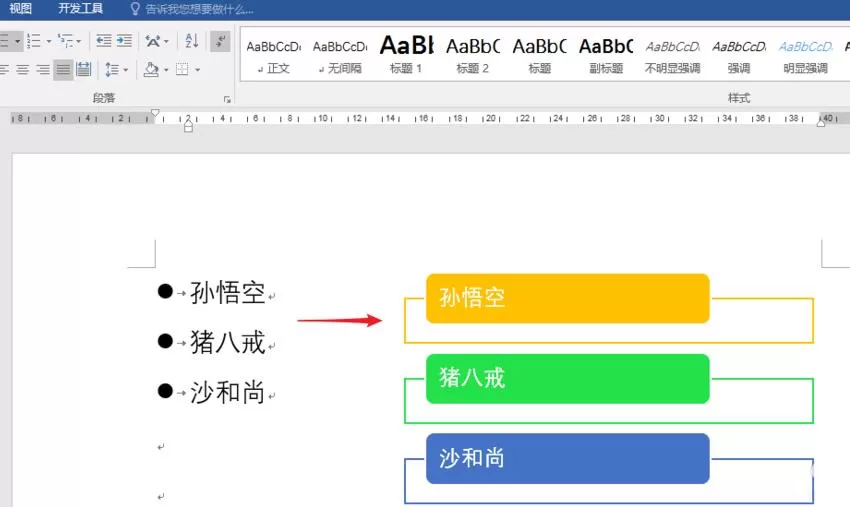The height and width of the screenshot is (507, 850).
Task: Apply distributed alignment
Action: click(83, 69)
